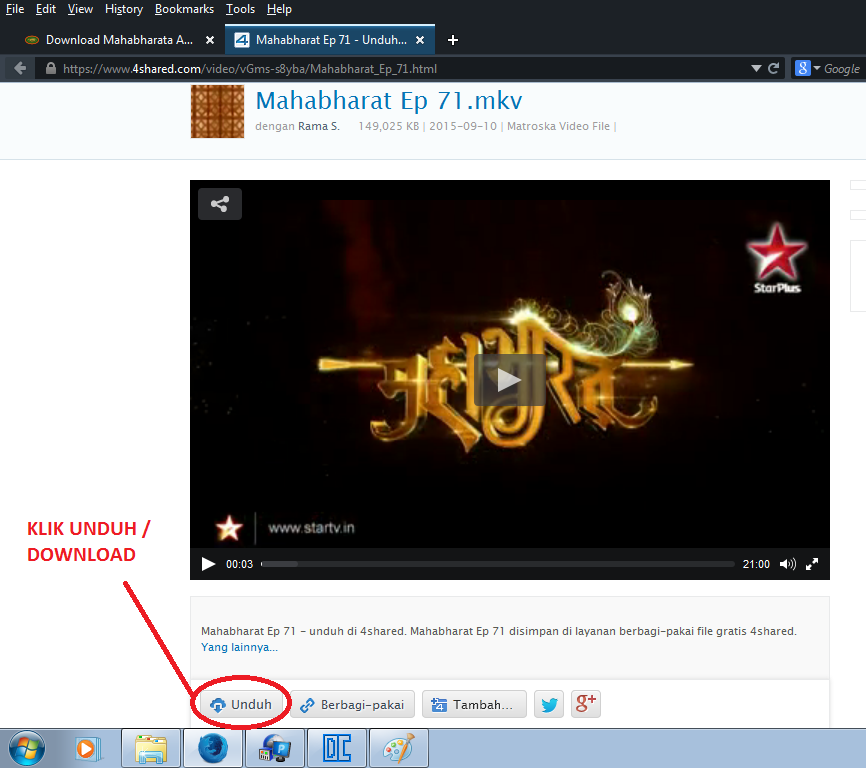Open the uploader Rama S. profile link
This screenshot has height=768, width=866.
[x=319, y=126]
